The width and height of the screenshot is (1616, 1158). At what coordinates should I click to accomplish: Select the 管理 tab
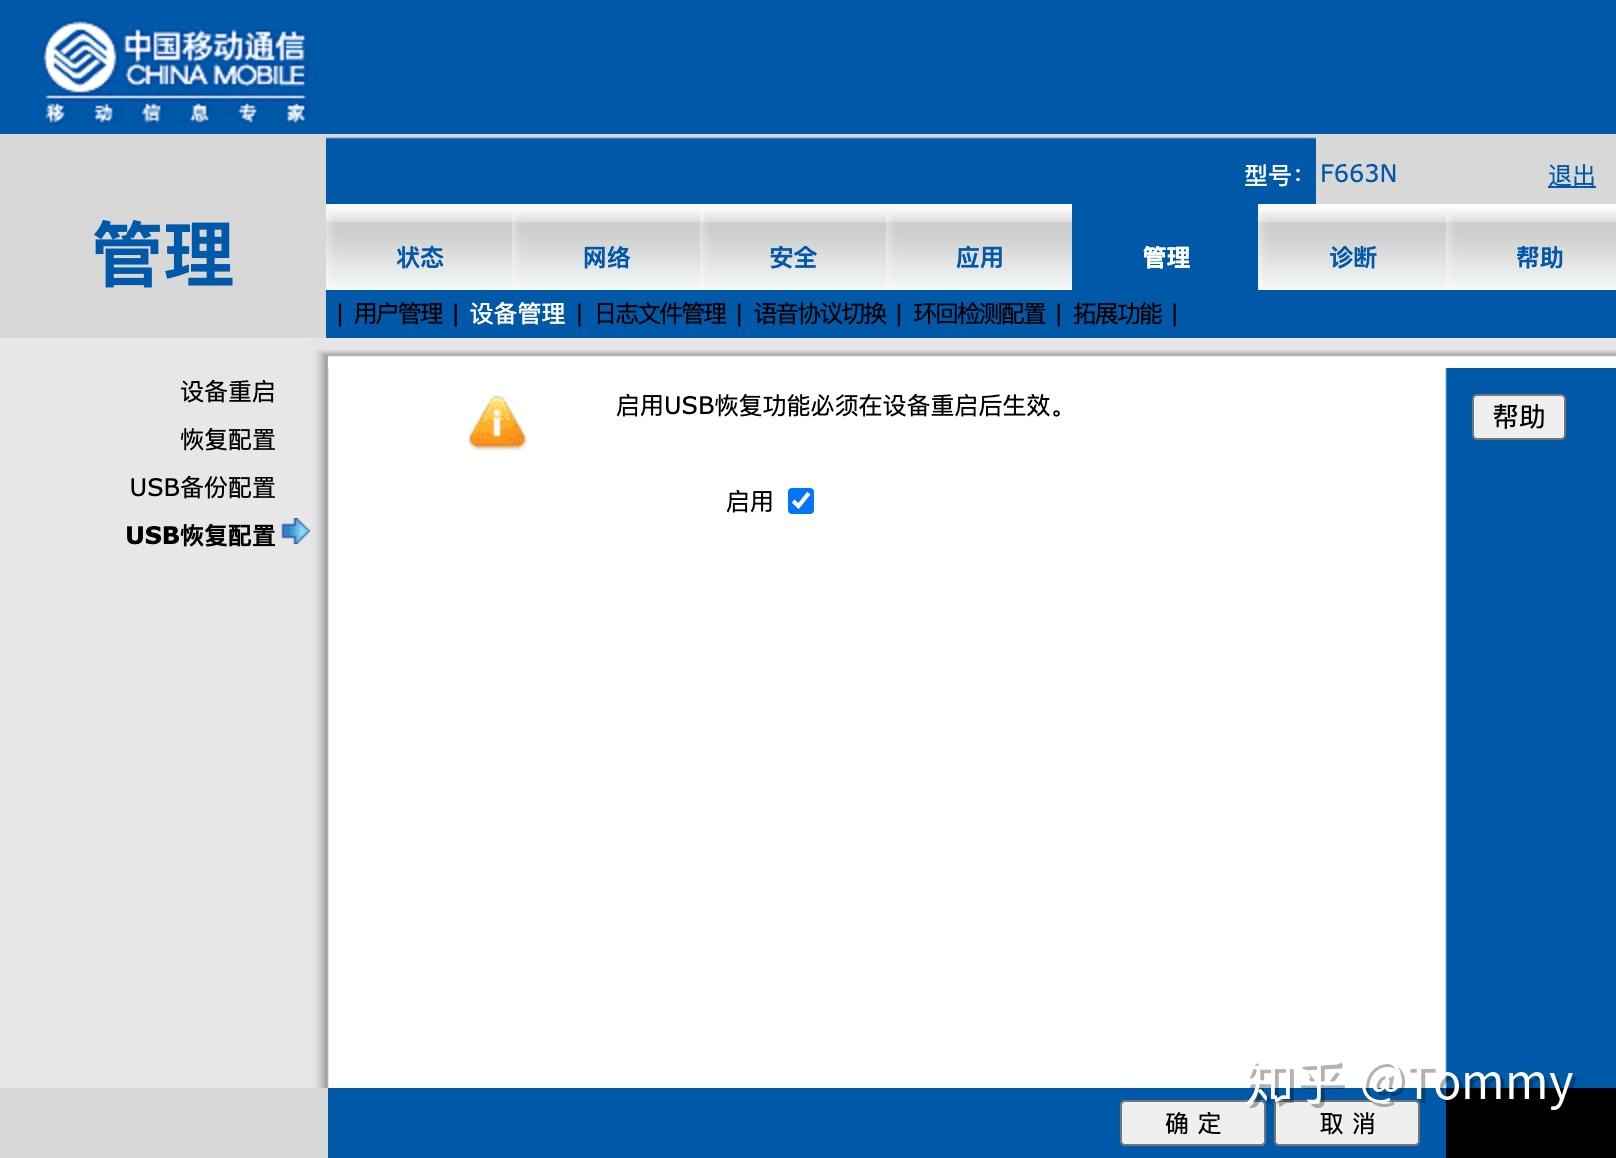click(1162, 257)
